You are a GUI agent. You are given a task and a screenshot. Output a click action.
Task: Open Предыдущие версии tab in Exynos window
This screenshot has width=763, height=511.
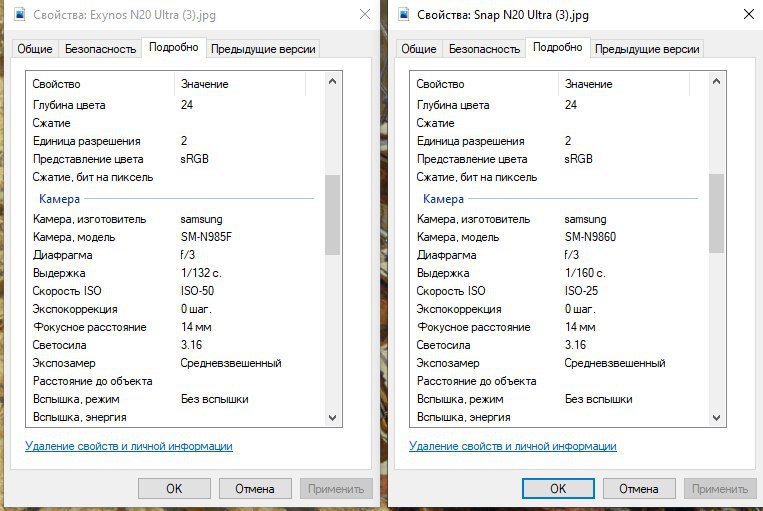(x=263, y=49)
